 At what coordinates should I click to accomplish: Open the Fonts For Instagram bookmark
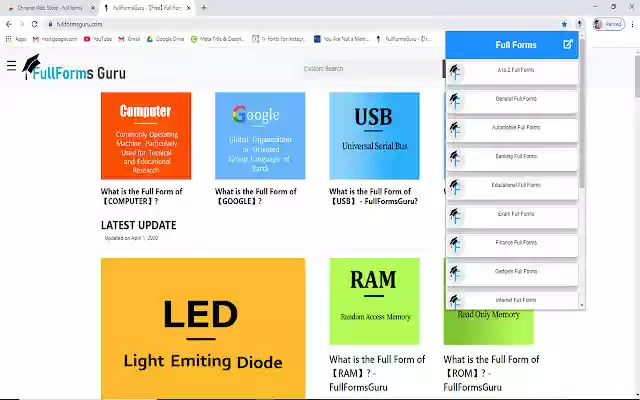coord(279,39)
